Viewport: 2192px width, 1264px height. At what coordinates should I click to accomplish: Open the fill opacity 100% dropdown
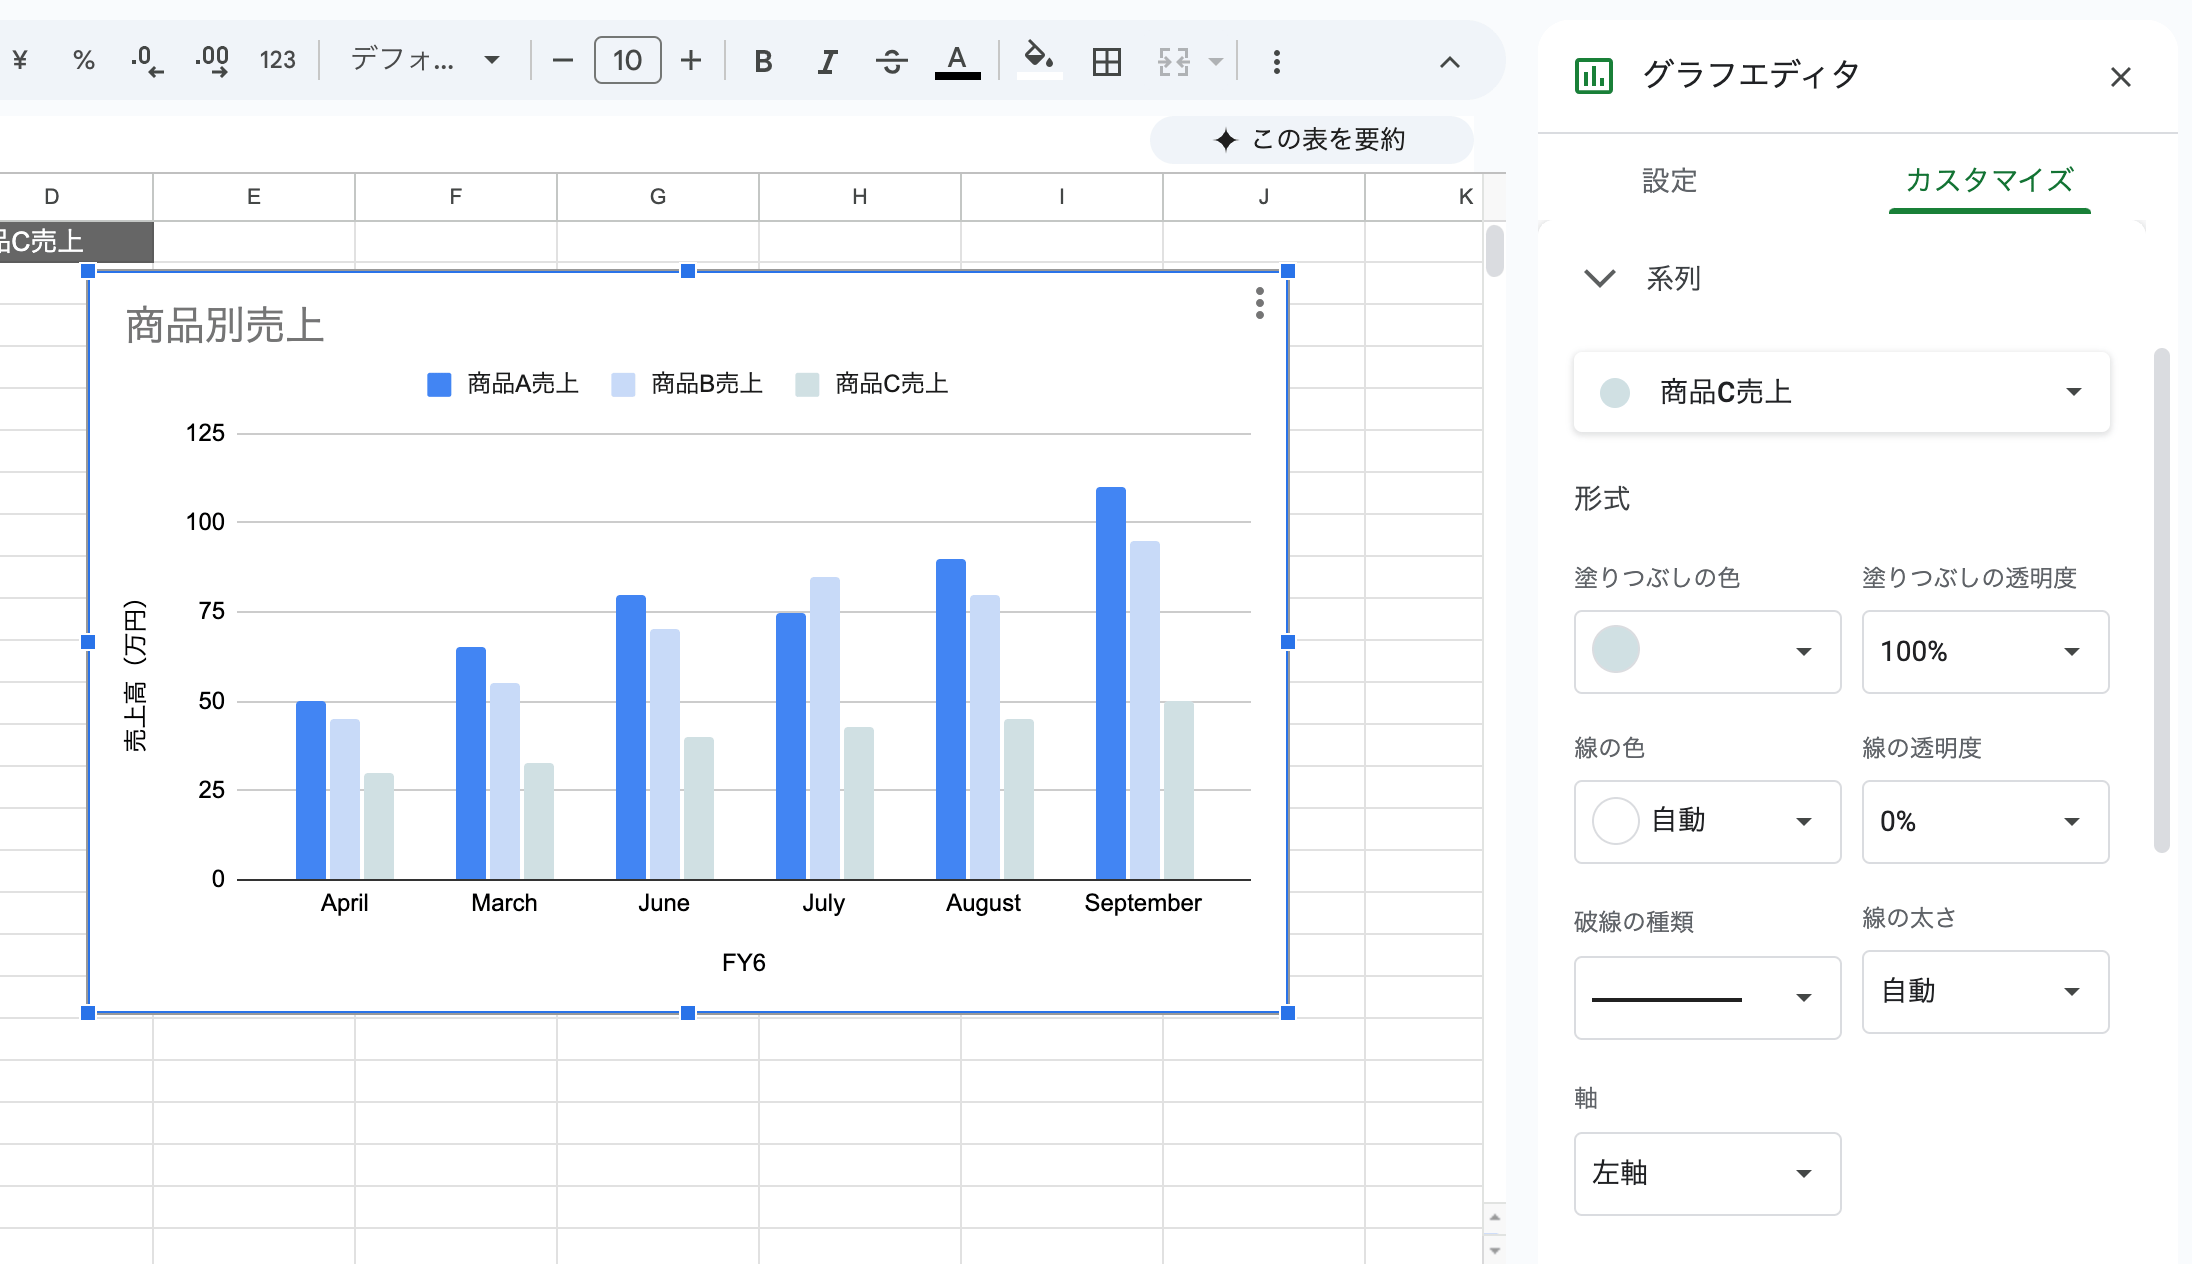coord(1984,652)
